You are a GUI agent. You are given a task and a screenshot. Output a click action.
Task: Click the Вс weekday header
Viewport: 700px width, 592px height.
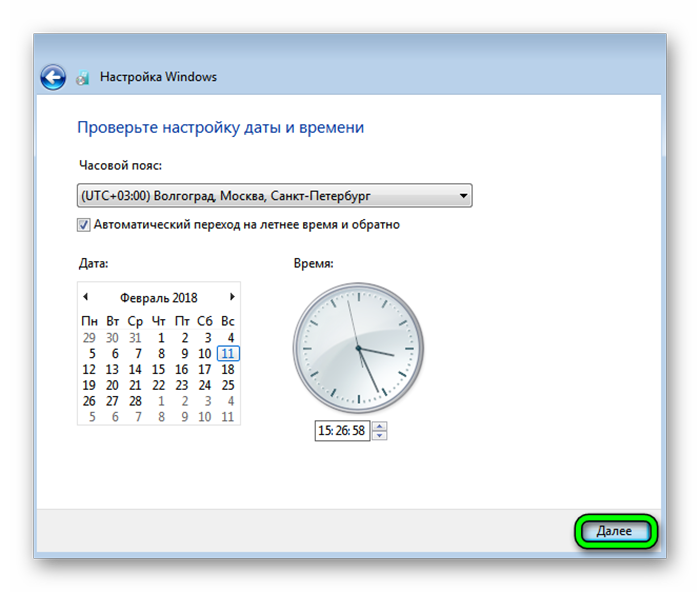(x=228, y=321)
